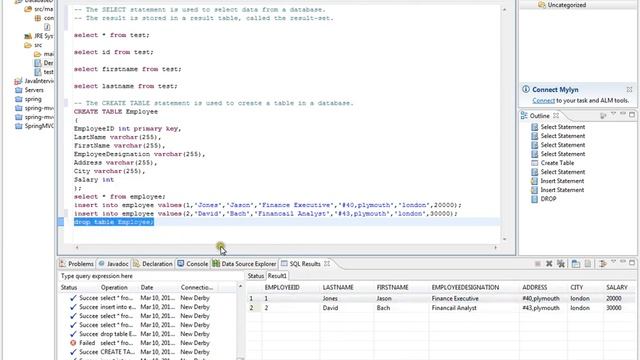Select JRE System library in explorer
Viewport: 640px width, 360px height.
click(39, 36)
